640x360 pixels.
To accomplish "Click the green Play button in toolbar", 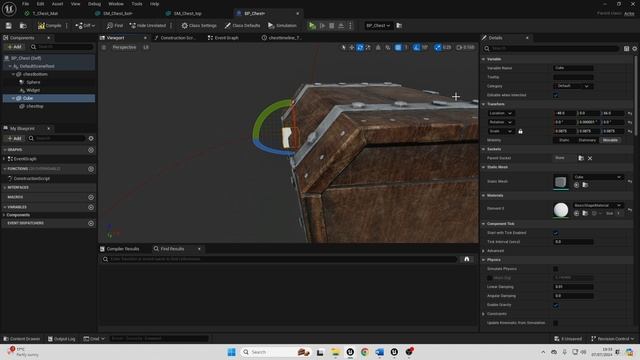I will pyautogui.click(x=312, y=25).
